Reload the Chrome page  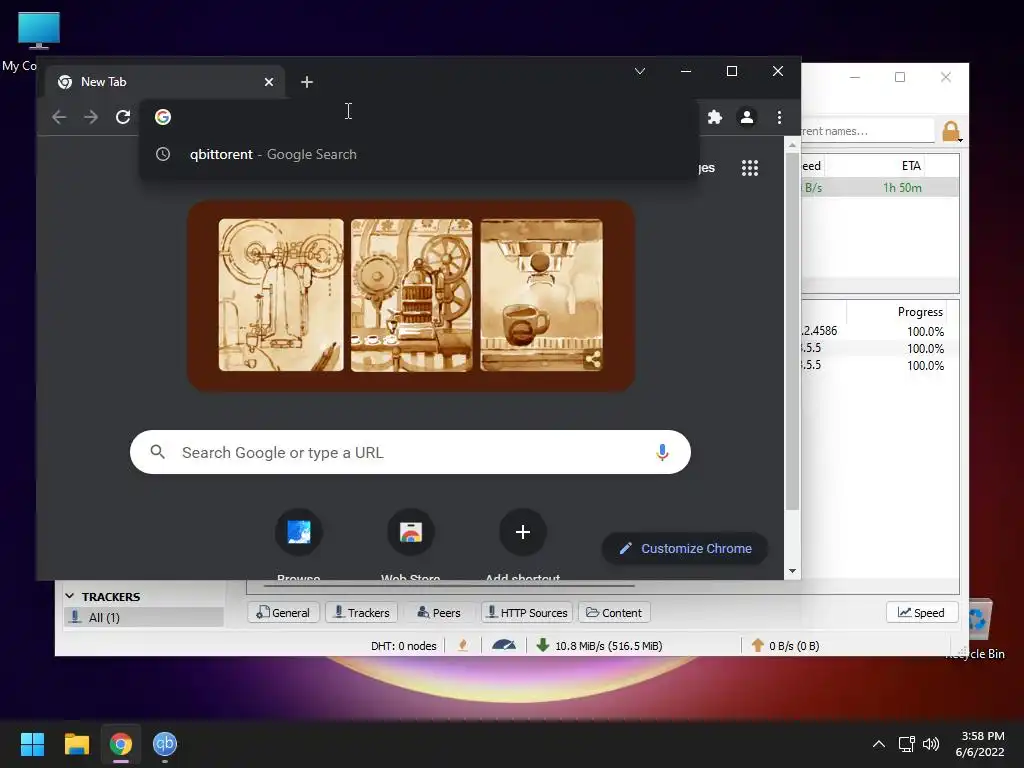[123, 117]
